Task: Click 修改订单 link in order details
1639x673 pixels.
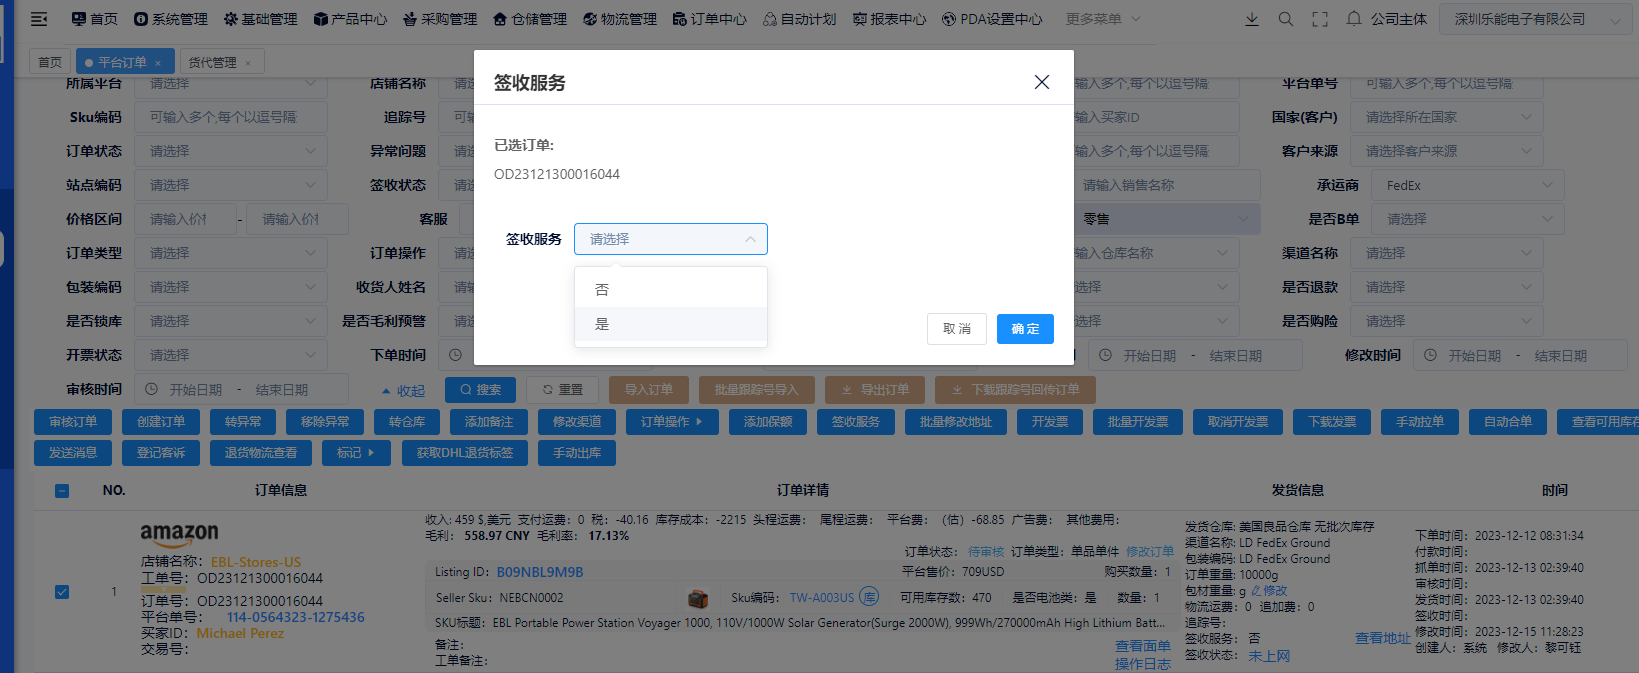Action: 1150,552
